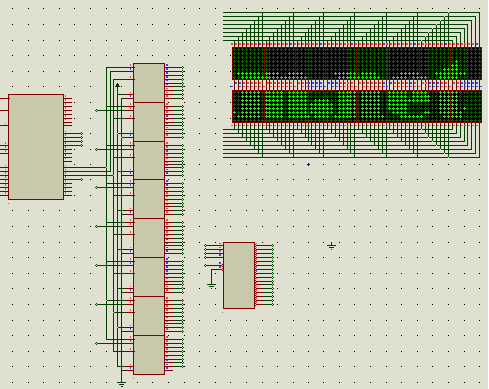Select the bottom chip in the stacked column
Viewport: 489px width, 389px height.
point(149,355)
